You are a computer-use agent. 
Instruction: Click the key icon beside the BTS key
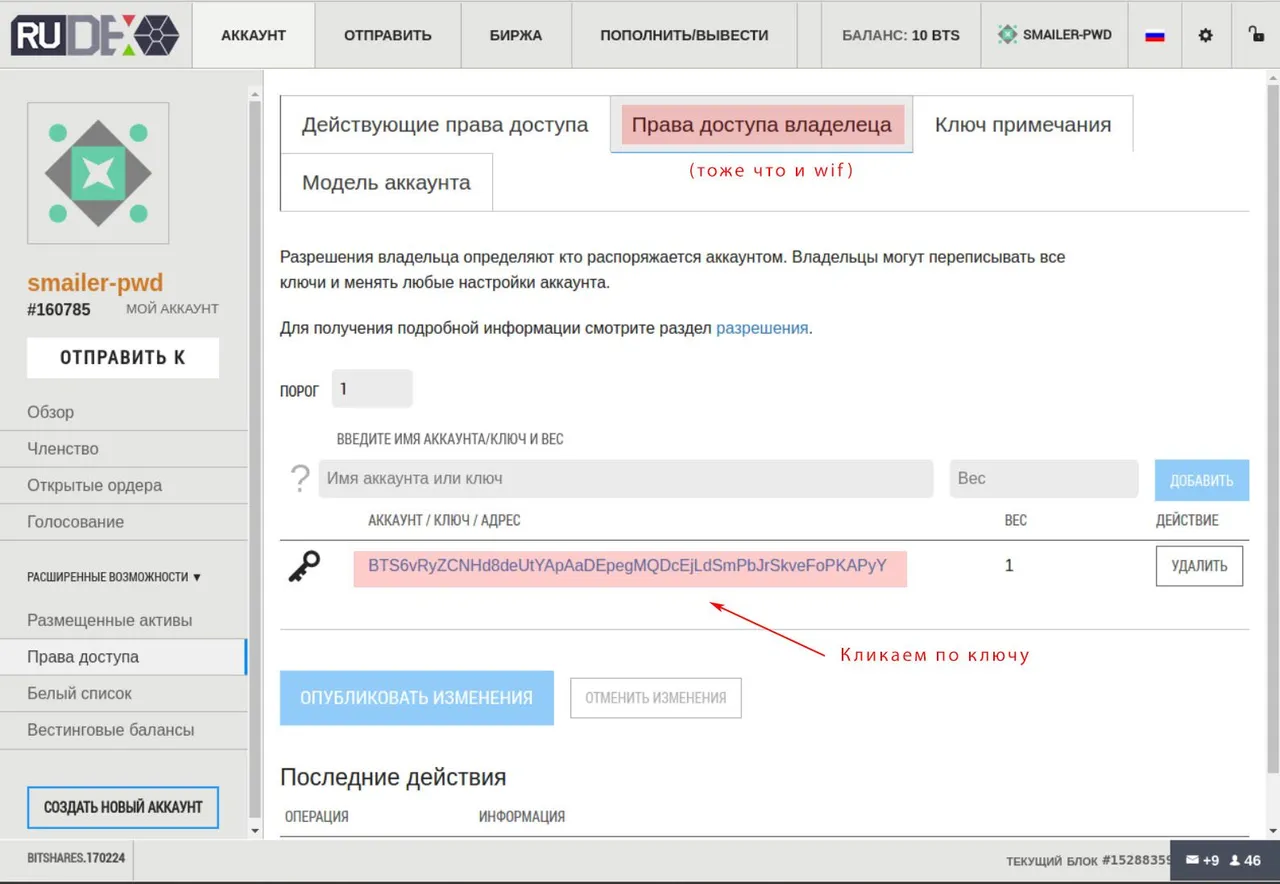304,566
